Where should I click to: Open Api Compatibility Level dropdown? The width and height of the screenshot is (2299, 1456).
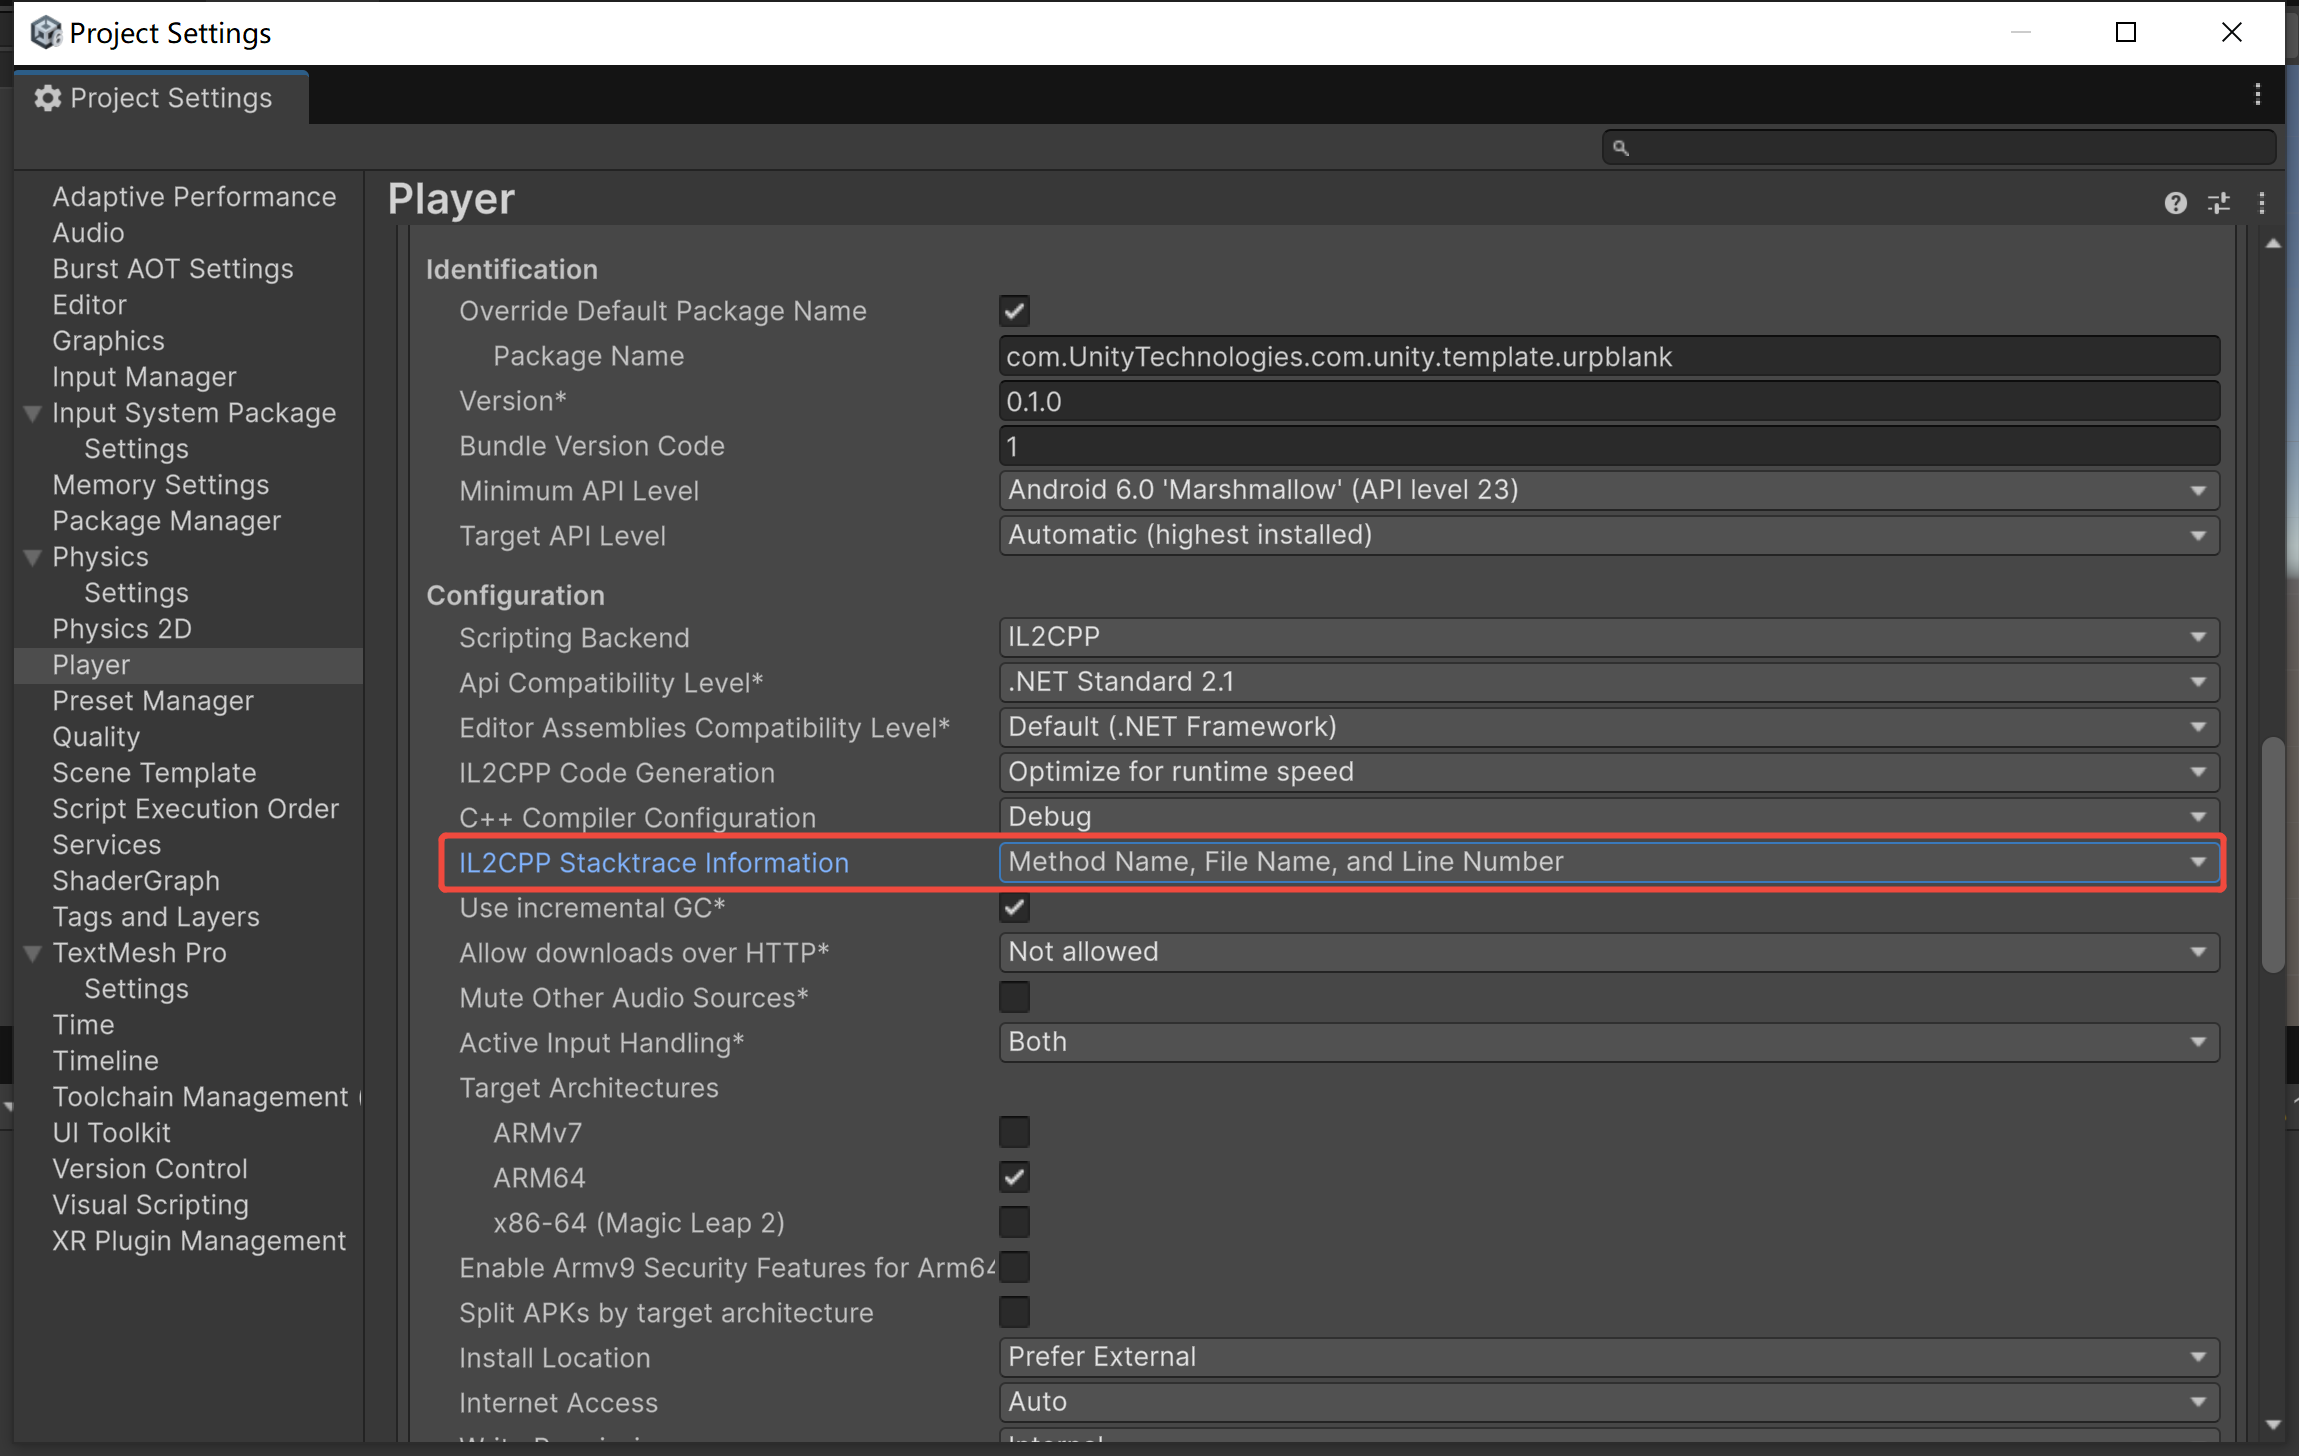point(1609,682)
